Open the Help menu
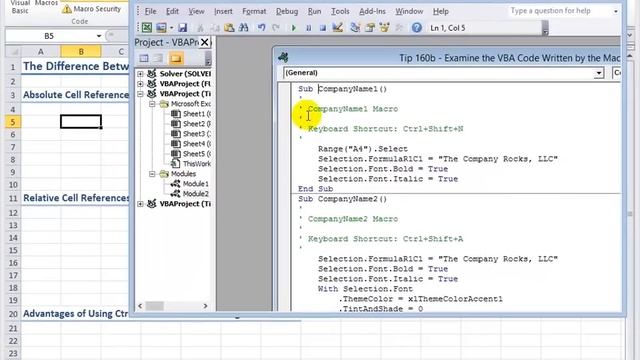This screenshot has height=360, width=640. tap(440, 11)
